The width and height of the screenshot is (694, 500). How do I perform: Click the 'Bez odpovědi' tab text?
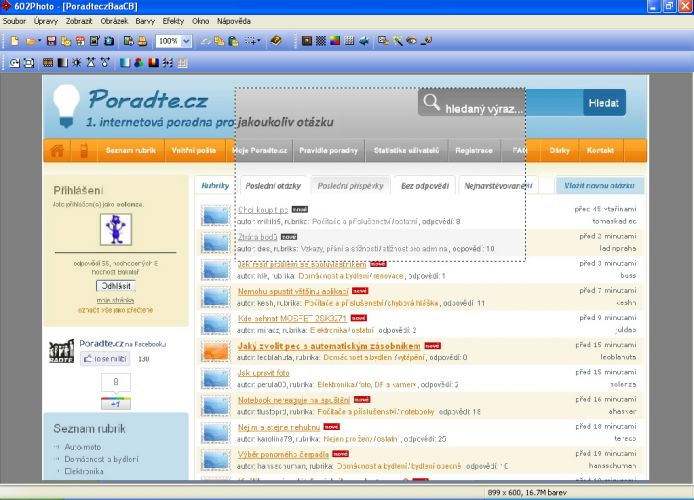point(425,186)
